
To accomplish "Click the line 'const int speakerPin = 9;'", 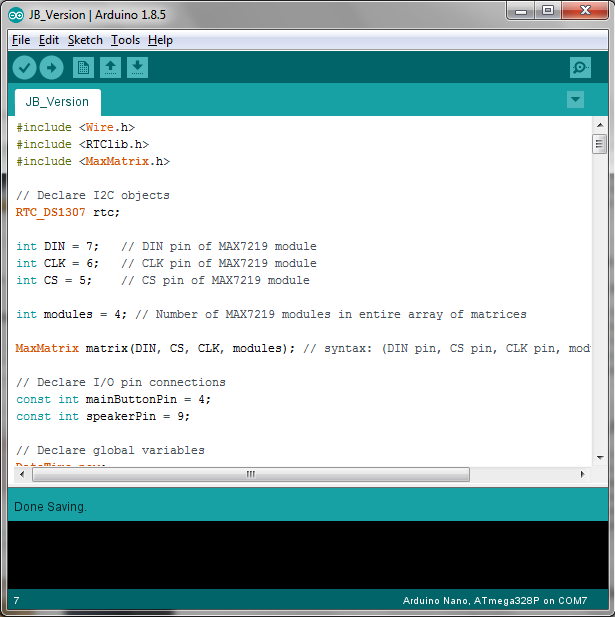I will click(x=103, y=416).
